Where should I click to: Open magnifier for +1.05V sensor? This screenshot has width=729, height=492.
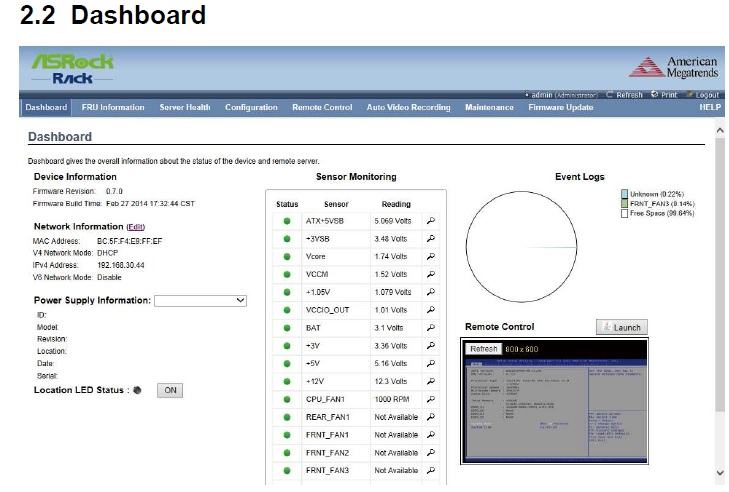pyautogui.click(x=431, y=292)
